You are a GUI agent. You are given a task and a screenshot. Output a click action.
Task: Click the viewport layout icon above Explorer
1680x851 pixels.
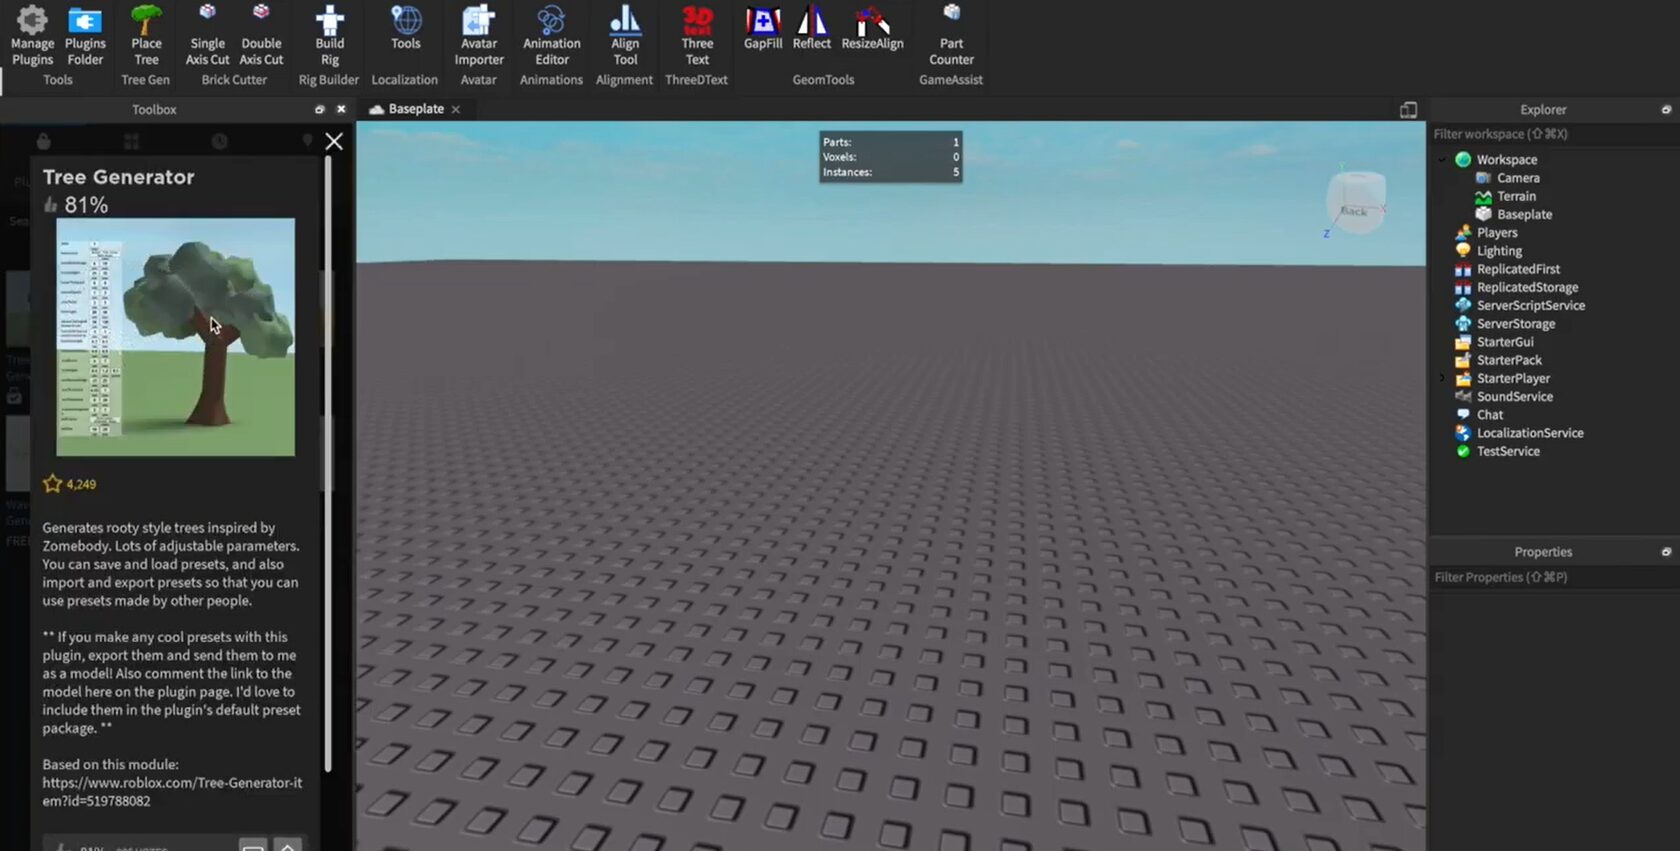pyautogui.click(x=1408, y=110)
